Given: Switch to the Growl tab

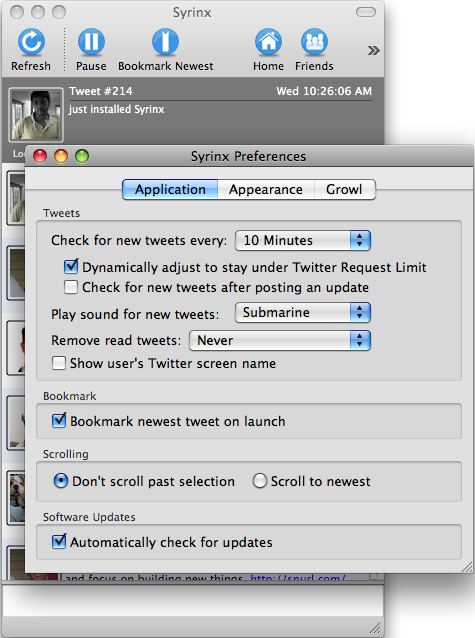Looking at the screenshot, I should click(344, 190).
